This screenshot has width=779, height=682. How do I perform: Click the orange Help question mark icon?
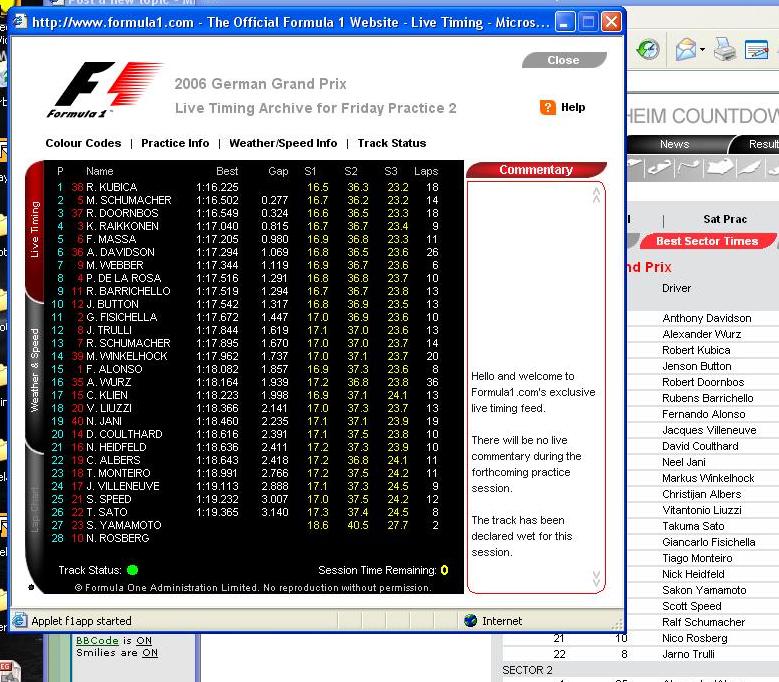click(x=547, y=107)
